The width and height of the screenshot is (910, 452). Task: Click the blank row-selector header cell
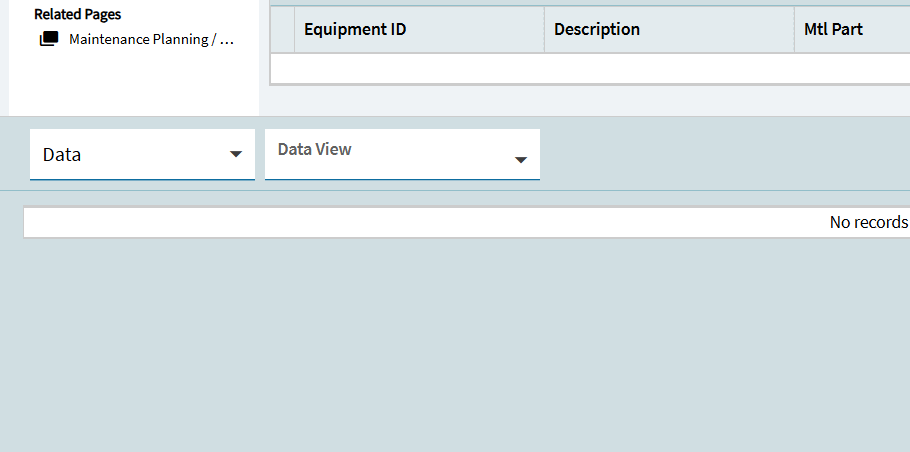pos(282,29)
